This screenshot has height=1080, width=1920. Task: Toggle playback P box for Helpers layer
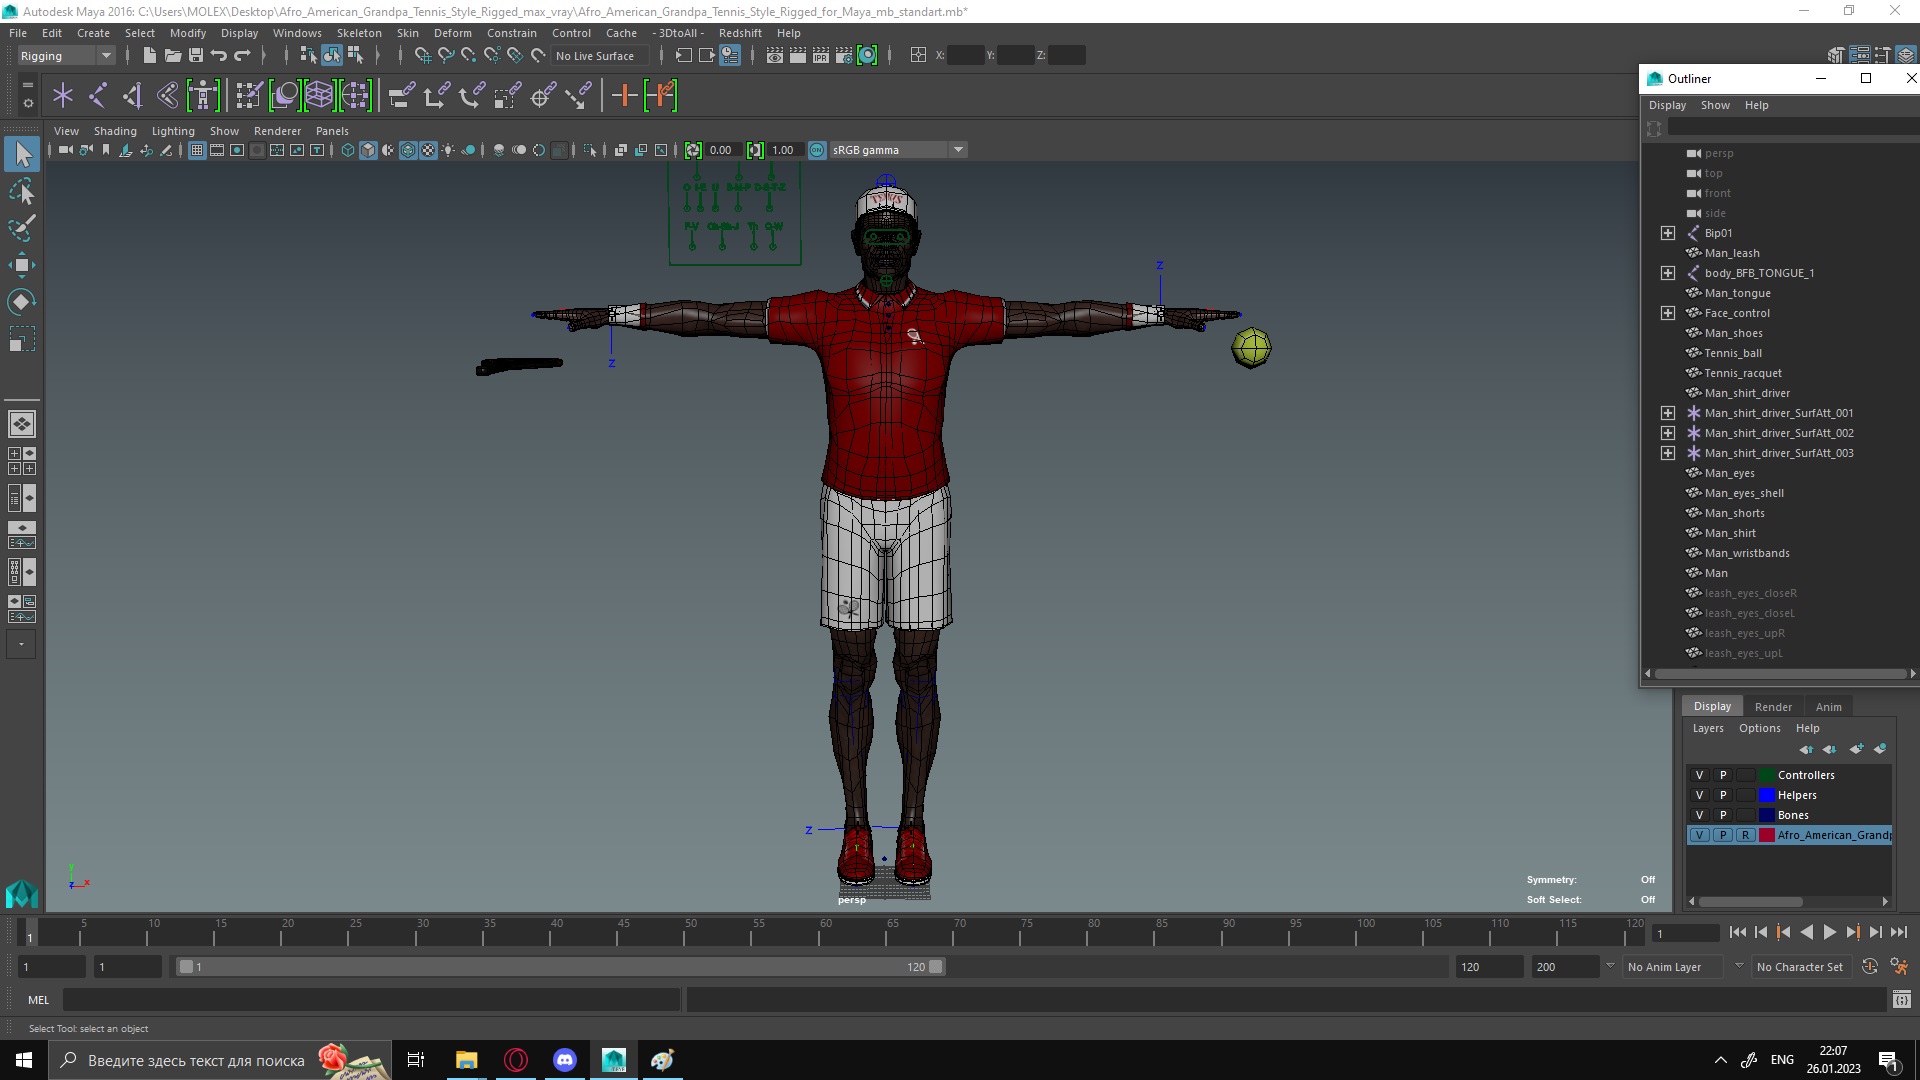pyautogui.click(x=1722, y=795)
